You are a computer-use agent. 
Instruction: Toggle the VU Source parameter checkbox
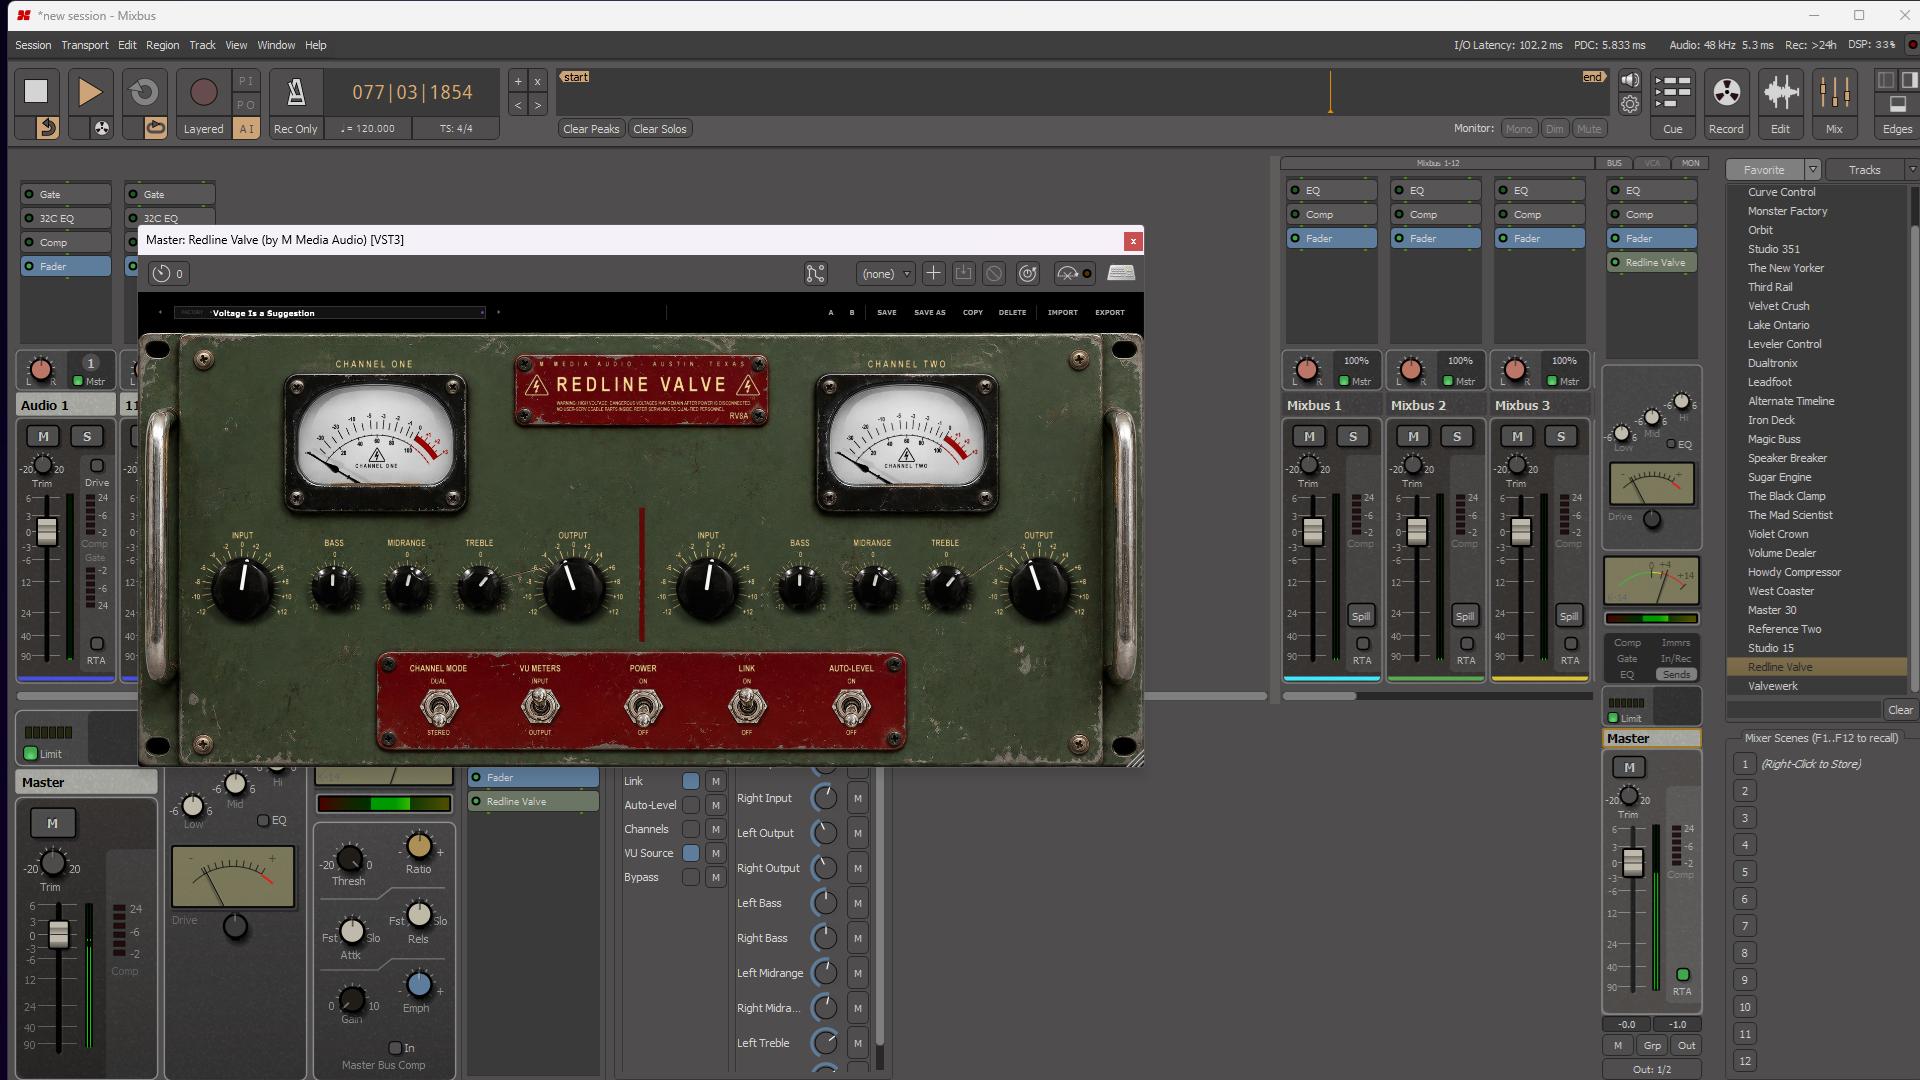pos(691,853)
